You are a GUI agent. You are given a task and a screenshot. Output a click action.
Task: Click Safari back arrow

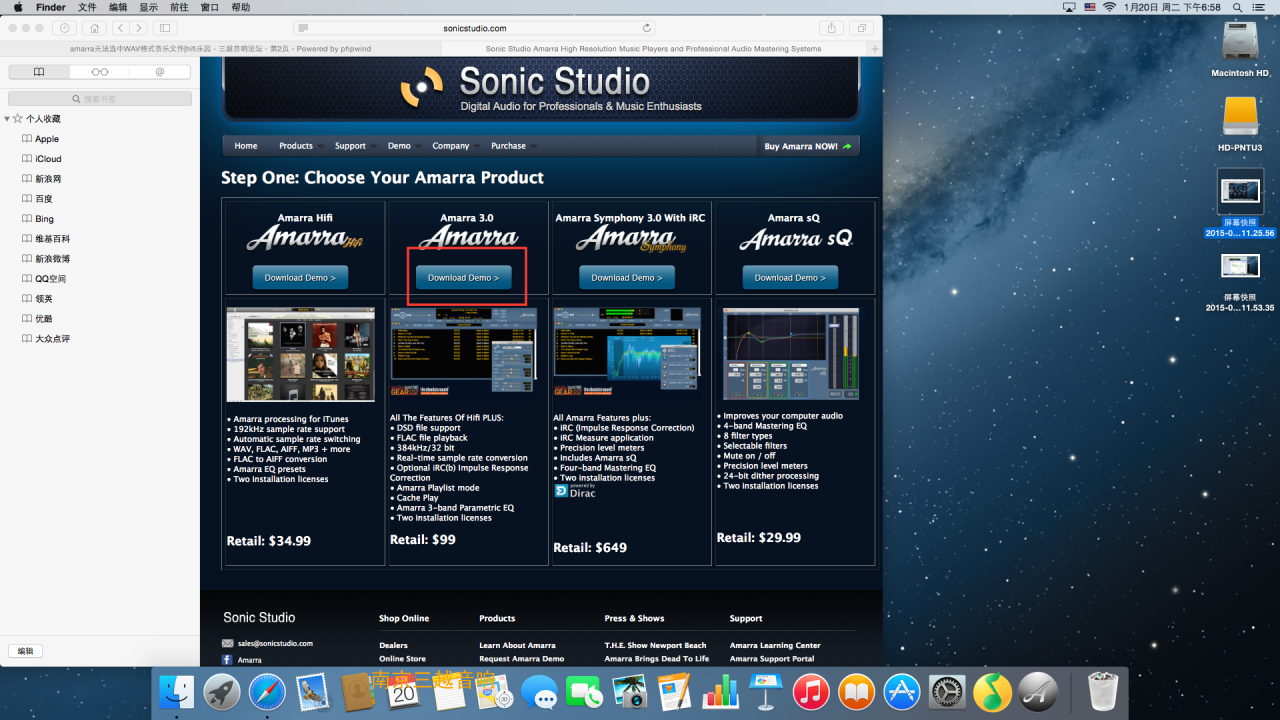coord(121,28)
